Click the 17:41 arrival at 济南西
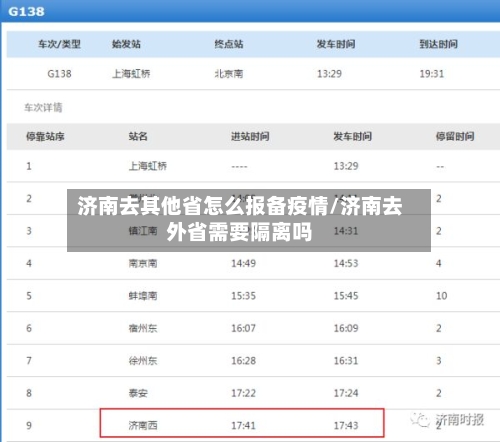Viewport: 500px width, 442px height. tap(244, 425)
